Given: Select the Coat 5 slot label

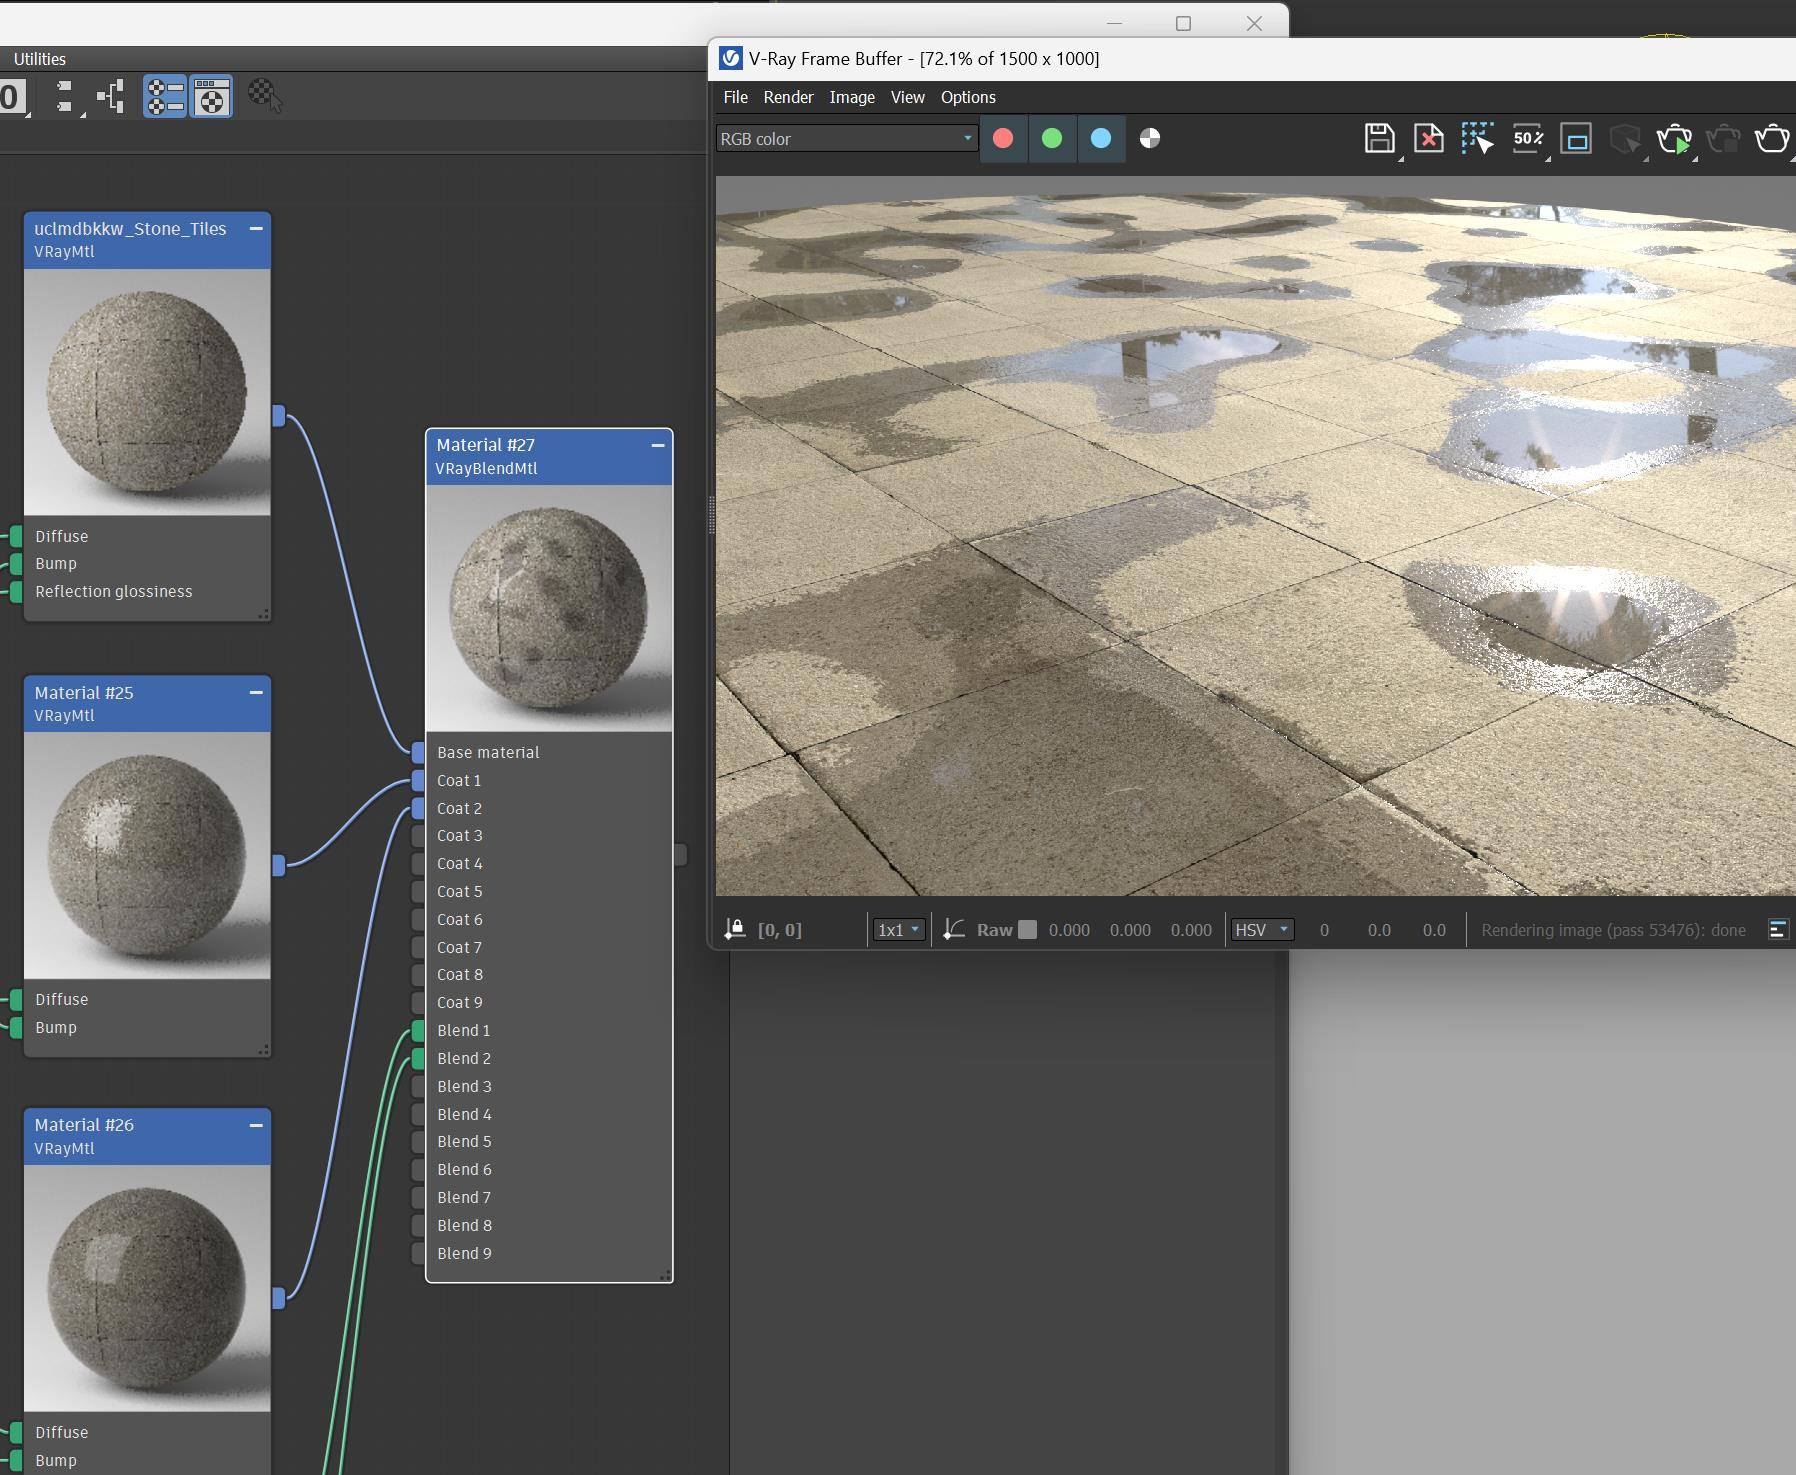Looking at the screenshot, I should point(460,892).
